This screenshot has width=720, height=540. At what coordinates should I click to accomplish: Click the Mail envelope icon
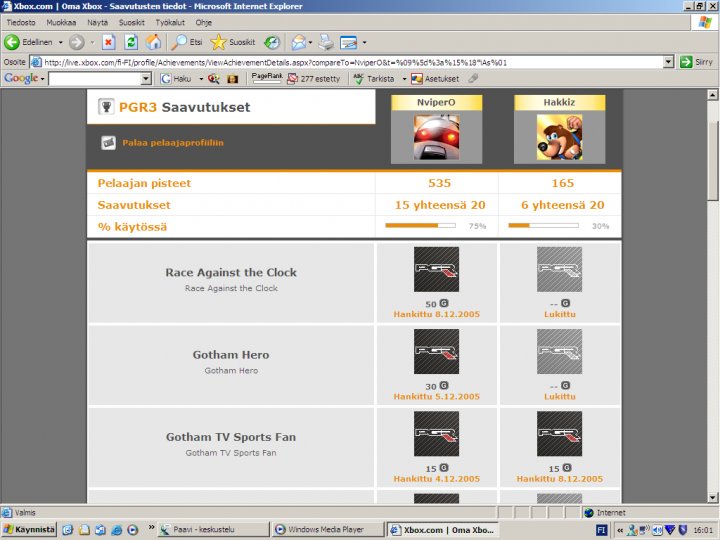coord(298,42)
